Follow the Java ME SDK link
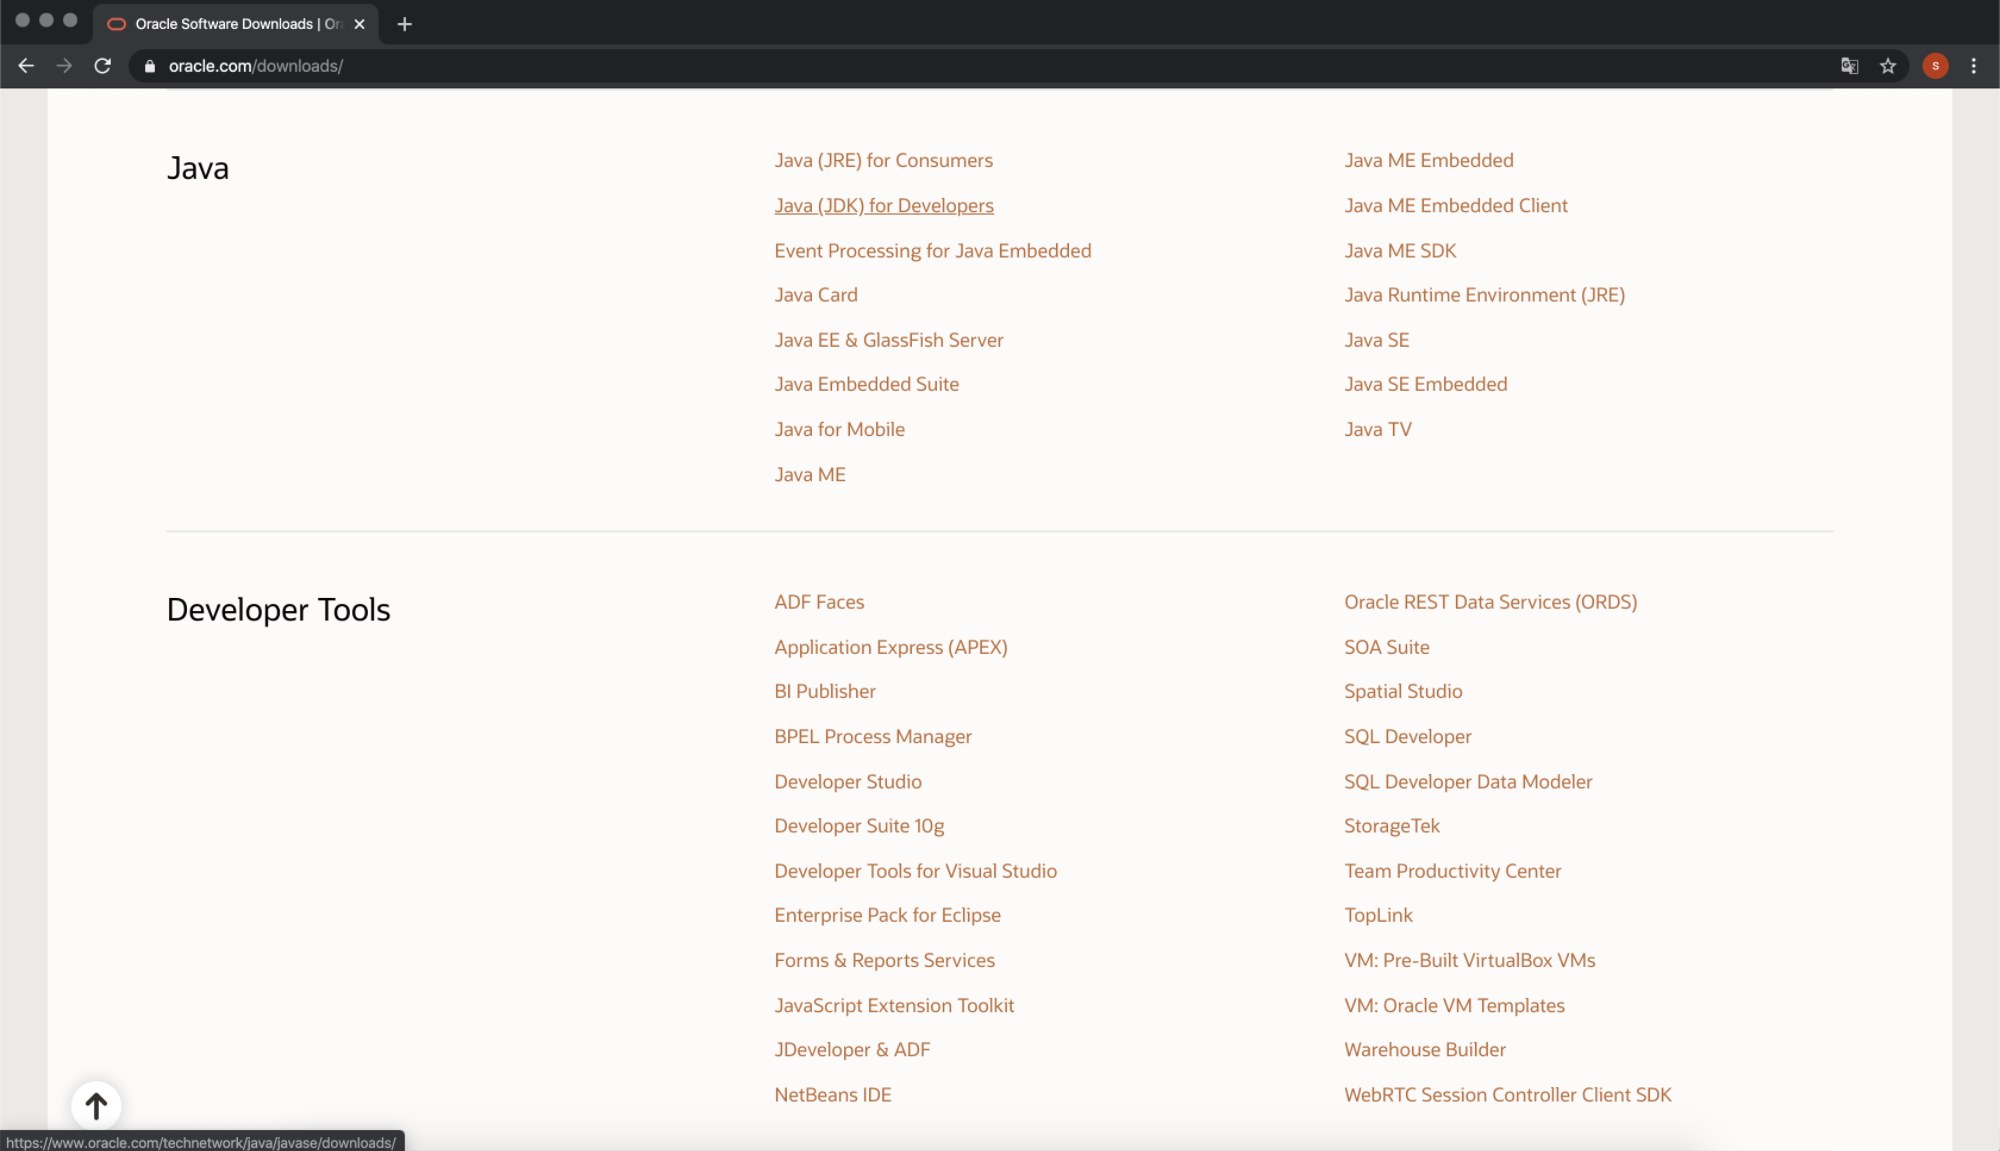The height and width of the screenshot is (1151, 2000). coord(1399,251)
